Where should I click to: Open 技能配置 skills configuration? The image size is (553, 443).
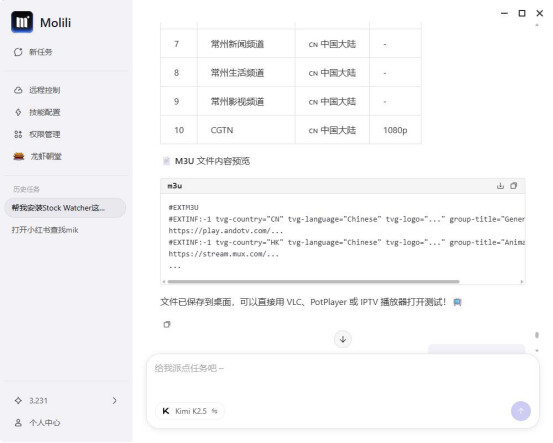click(x=37, y=113)
